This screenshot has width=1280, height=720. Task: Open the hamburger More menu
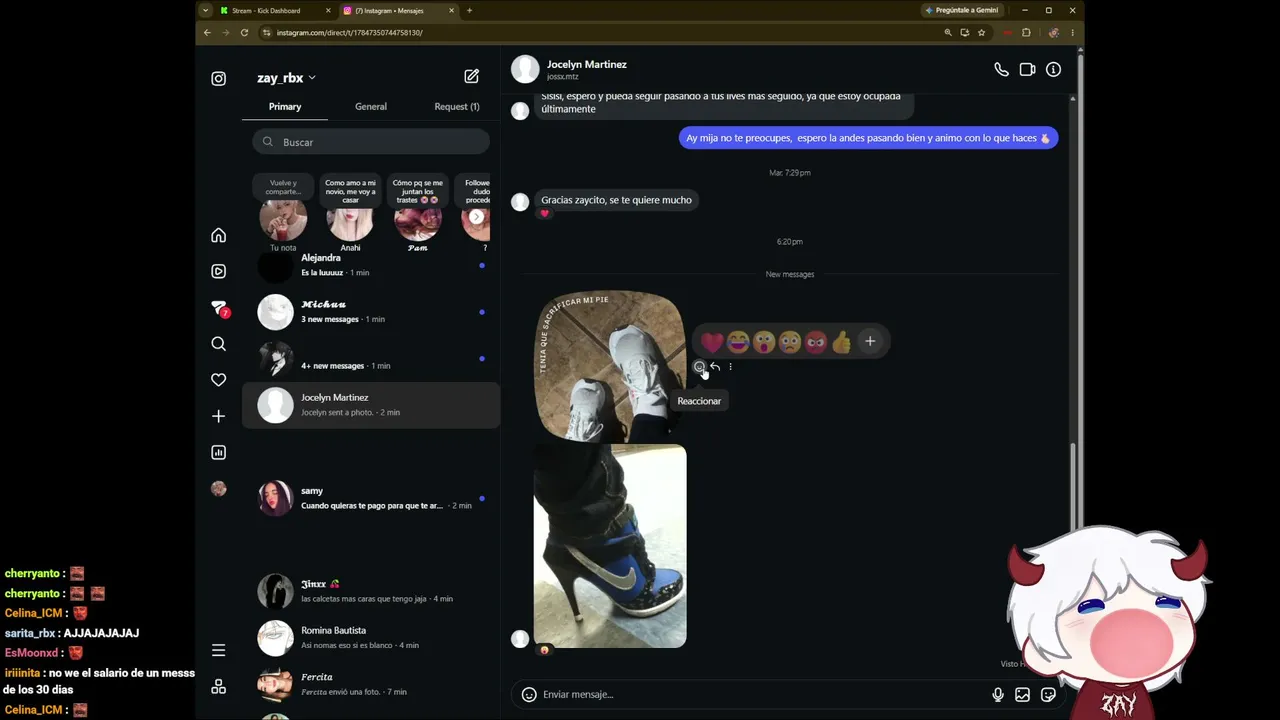click(x=219, y=650)
